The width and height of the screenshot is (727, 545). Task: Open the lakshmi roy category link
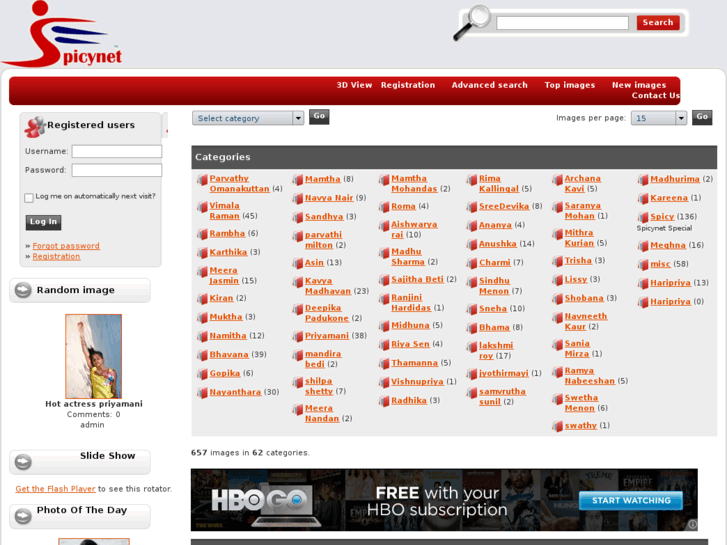pos(496,351)
